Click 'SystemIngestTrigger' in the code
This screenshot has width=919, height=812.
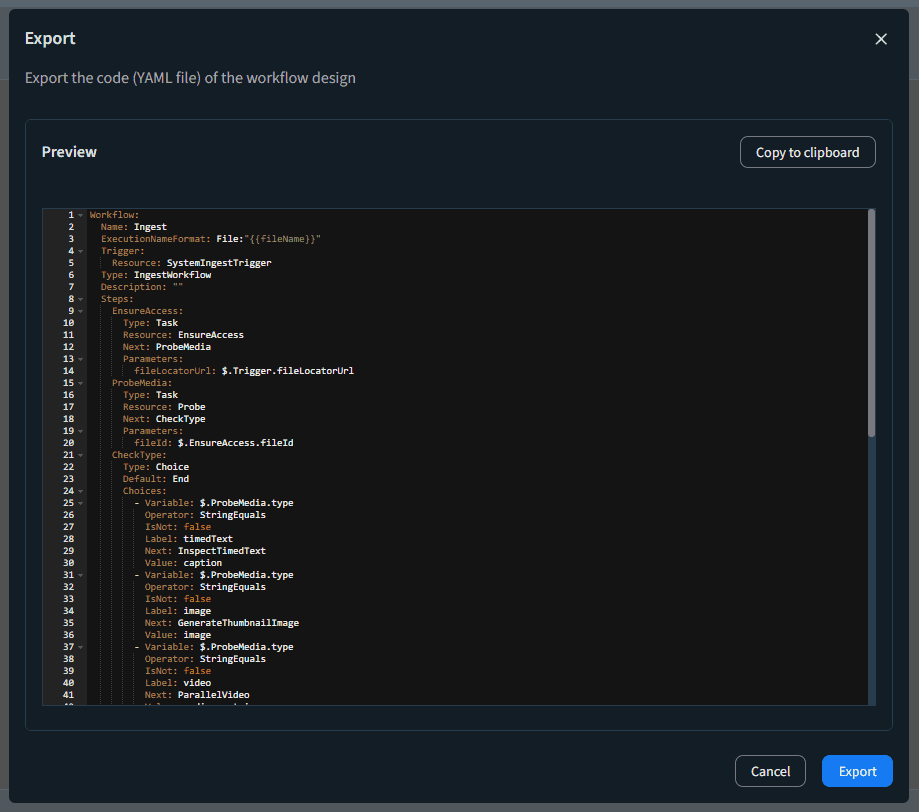point(219,263)
